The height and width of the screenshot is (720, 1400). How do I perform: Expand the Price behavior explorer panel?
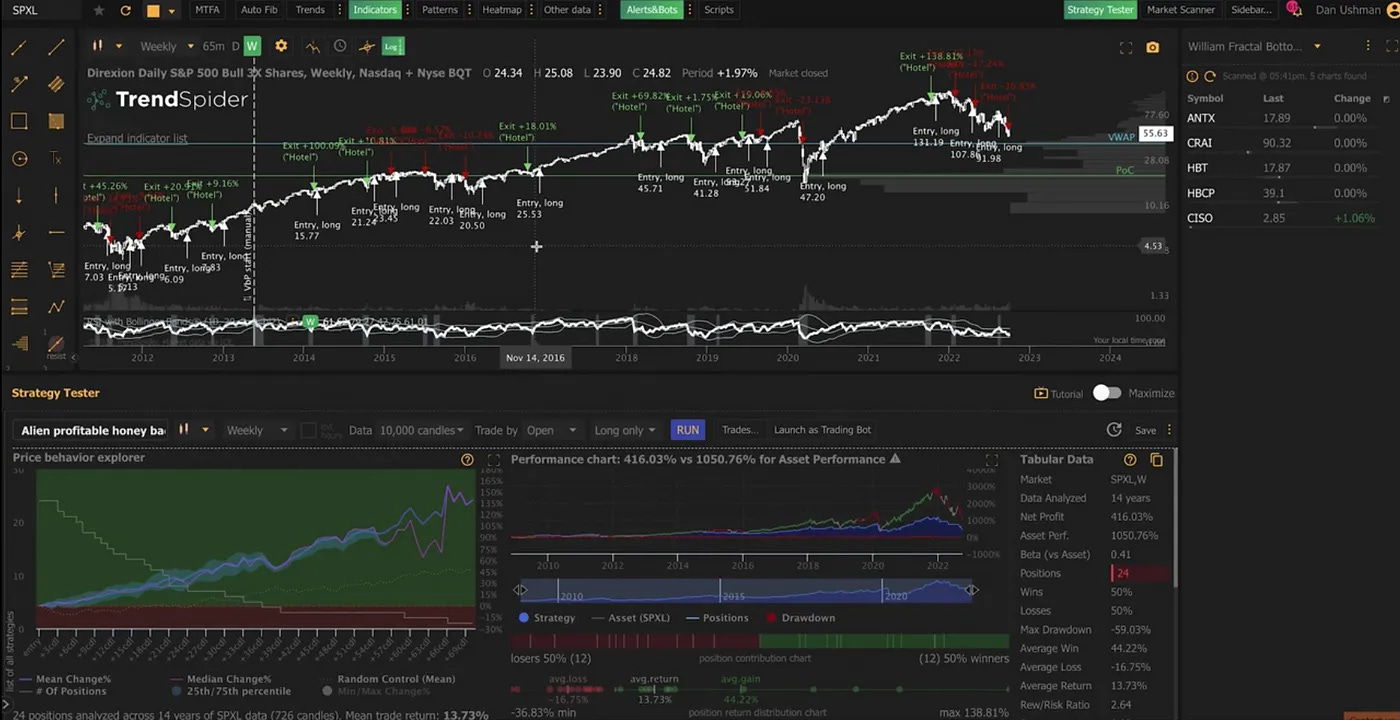(x=493, y=460)
